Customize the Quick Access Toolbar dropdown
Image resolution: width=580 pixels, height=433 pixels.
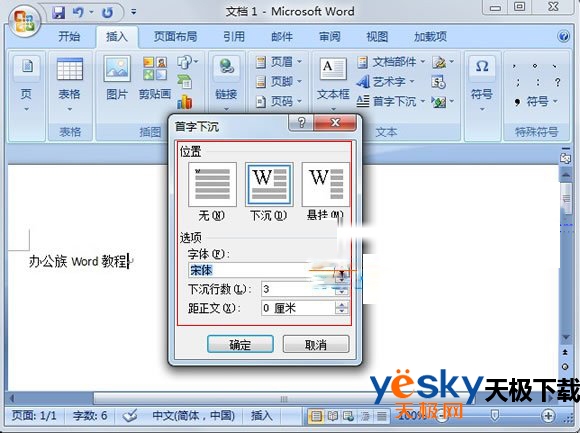133,12
